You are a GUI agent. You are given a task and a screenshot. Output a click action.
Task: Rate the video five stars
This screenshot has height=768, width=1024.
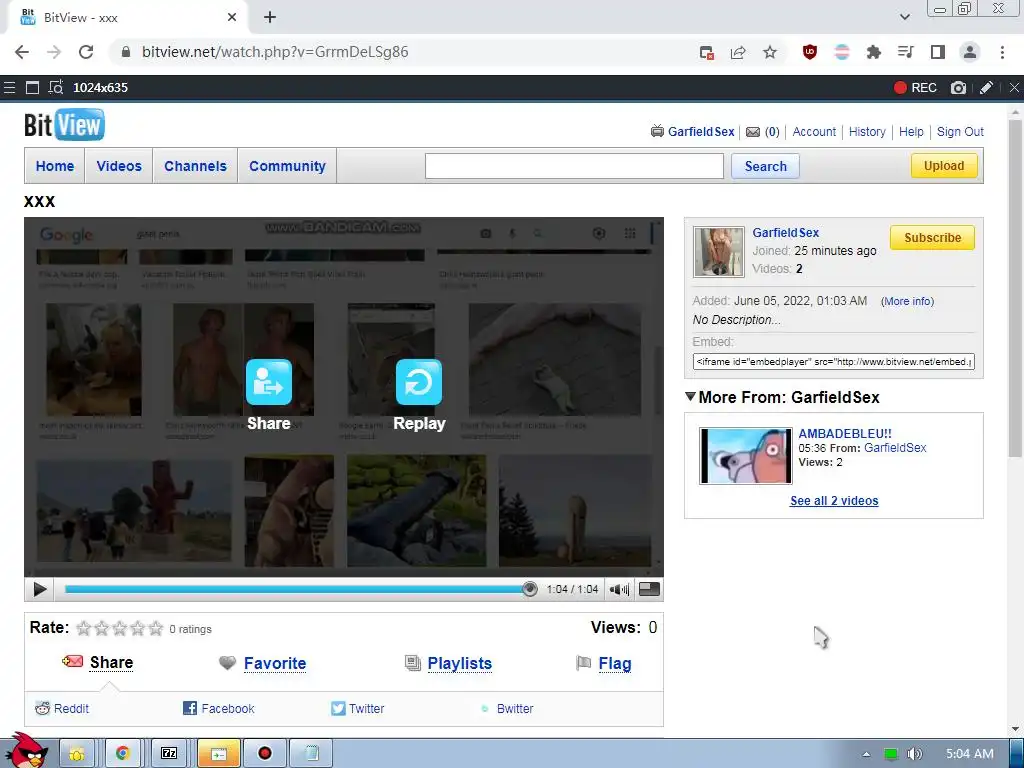(x=155, y=628)
